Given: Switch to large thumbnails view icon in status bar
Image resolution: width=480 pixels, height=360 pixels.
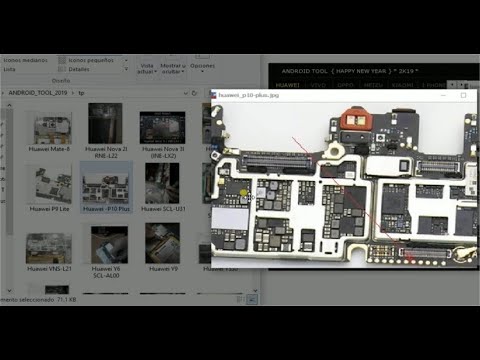Looking at the screenshot, I should click(x=252, y=299).
